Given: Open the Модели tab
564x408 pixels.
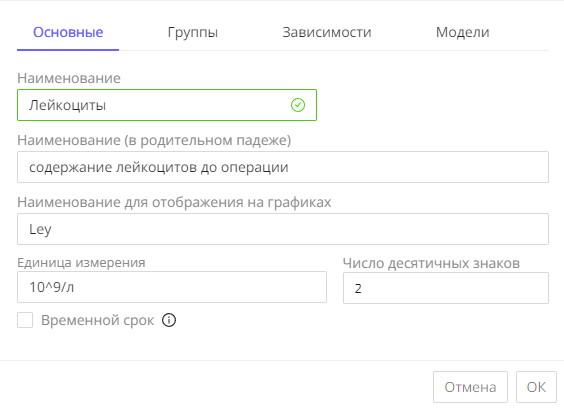Looking at the screenshot, I should (x=463, y=32).
